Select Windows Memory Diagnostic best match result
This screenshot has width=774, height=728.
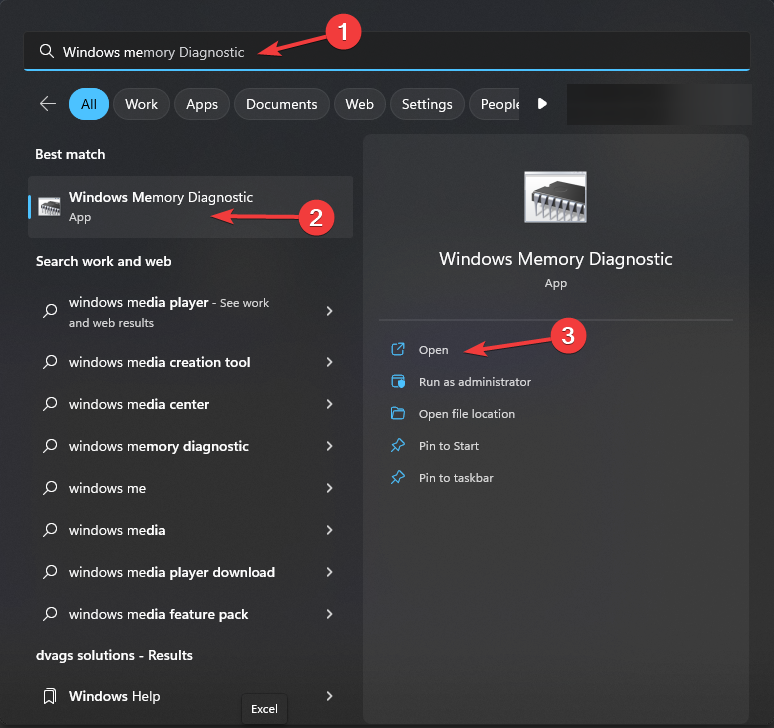191,207
